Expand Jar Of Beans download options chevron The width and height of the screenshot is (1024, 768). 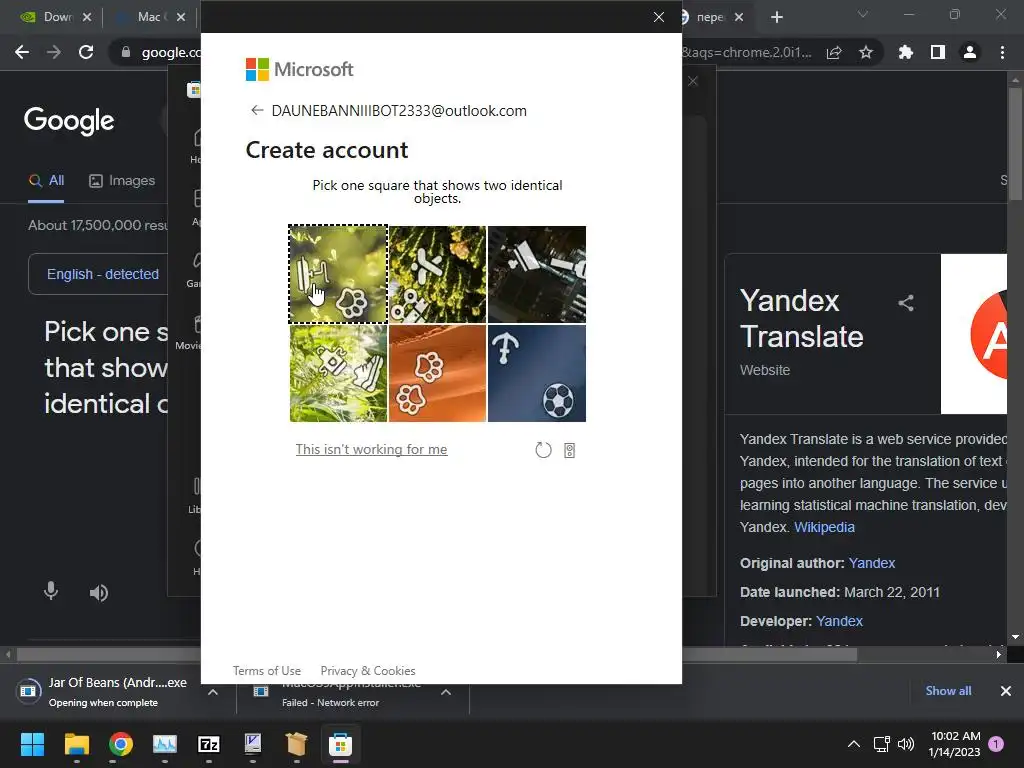[213, 692]
